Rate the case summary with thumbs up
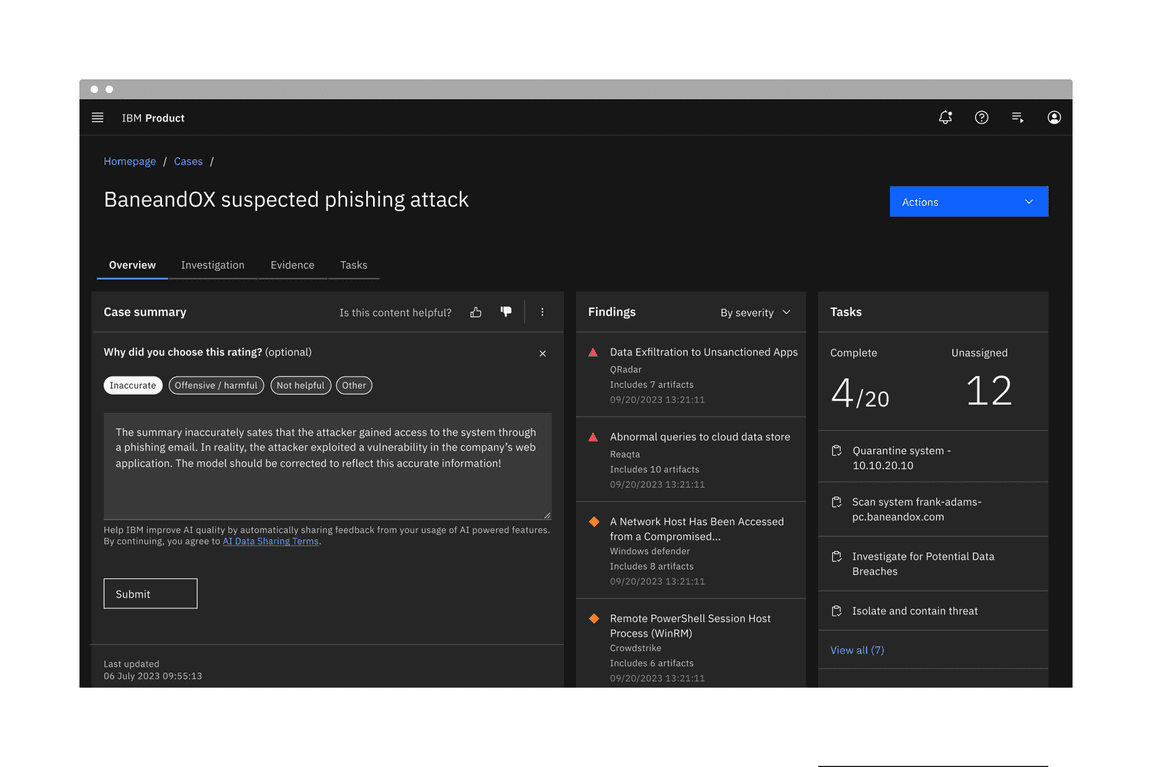Screen dimensions: 1152x767 (x=475, y=311)
